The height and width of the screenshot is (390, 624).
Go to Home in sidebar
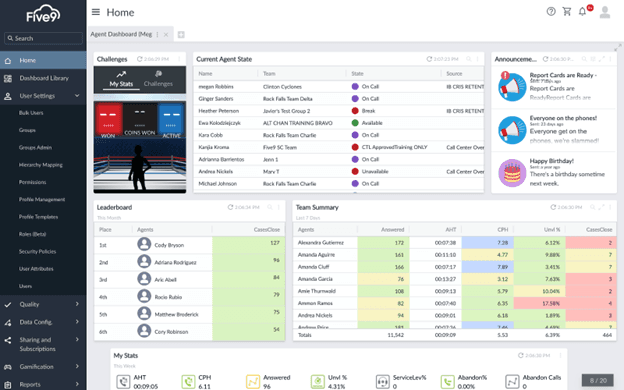click(43, 60)
